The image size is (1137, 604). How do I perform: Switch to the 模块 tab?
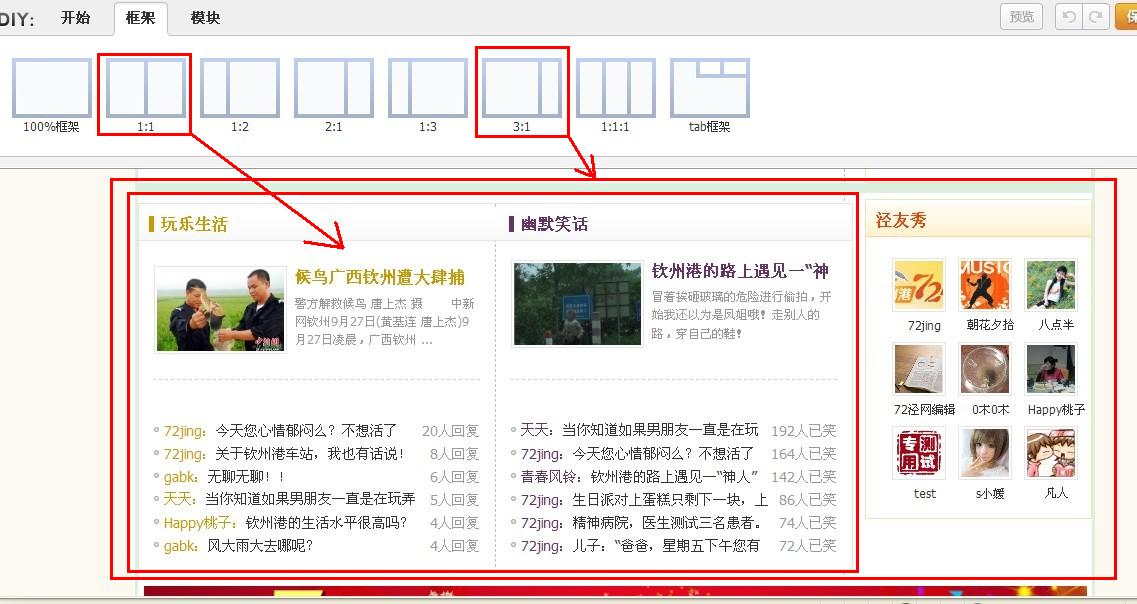click(x=205, y=17)
